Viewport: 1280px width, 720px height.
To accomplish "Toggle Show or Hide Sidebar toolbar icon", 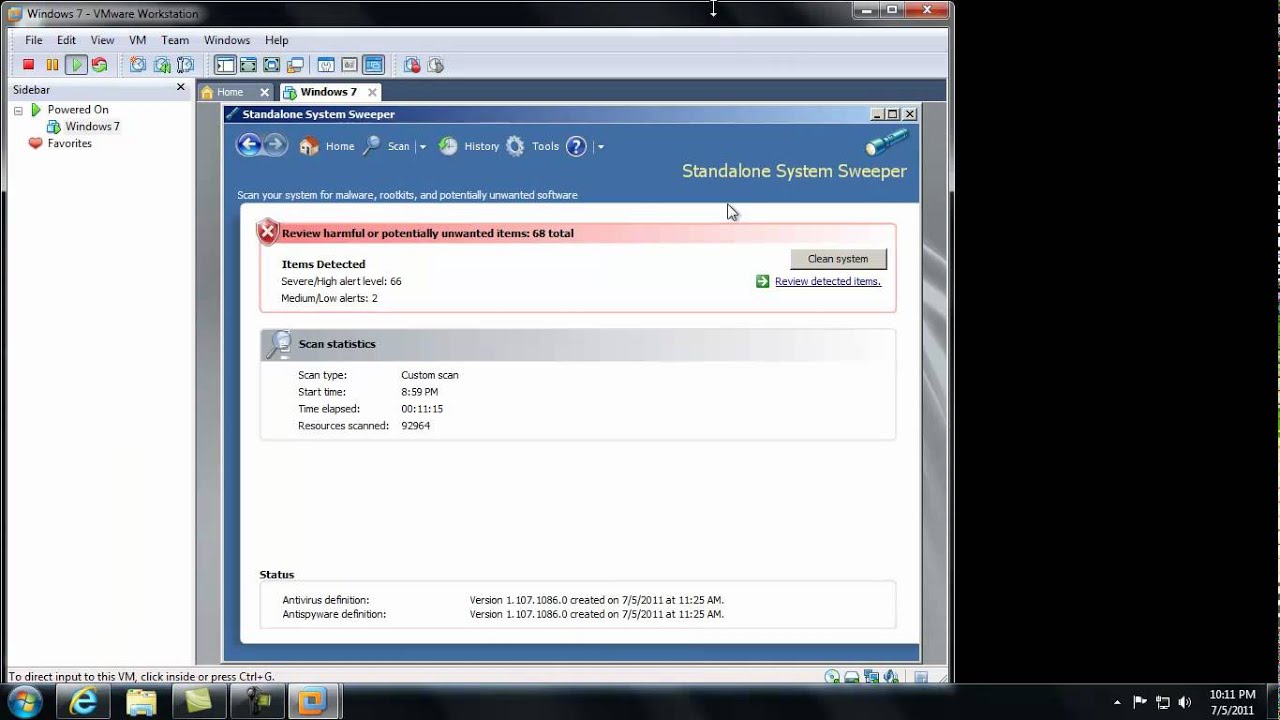I will click(225, 65).
